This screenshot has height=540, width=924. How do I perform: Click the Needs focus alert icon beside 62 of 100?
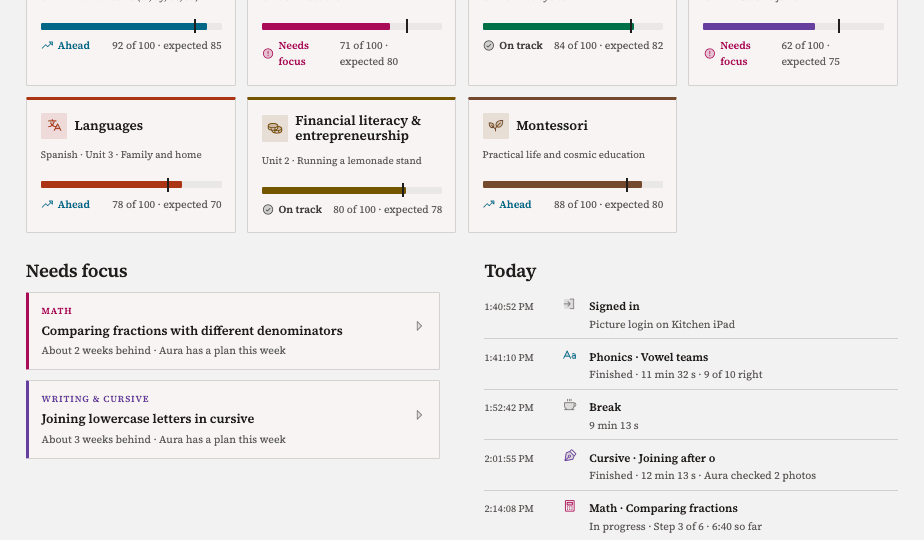[710, 54]
